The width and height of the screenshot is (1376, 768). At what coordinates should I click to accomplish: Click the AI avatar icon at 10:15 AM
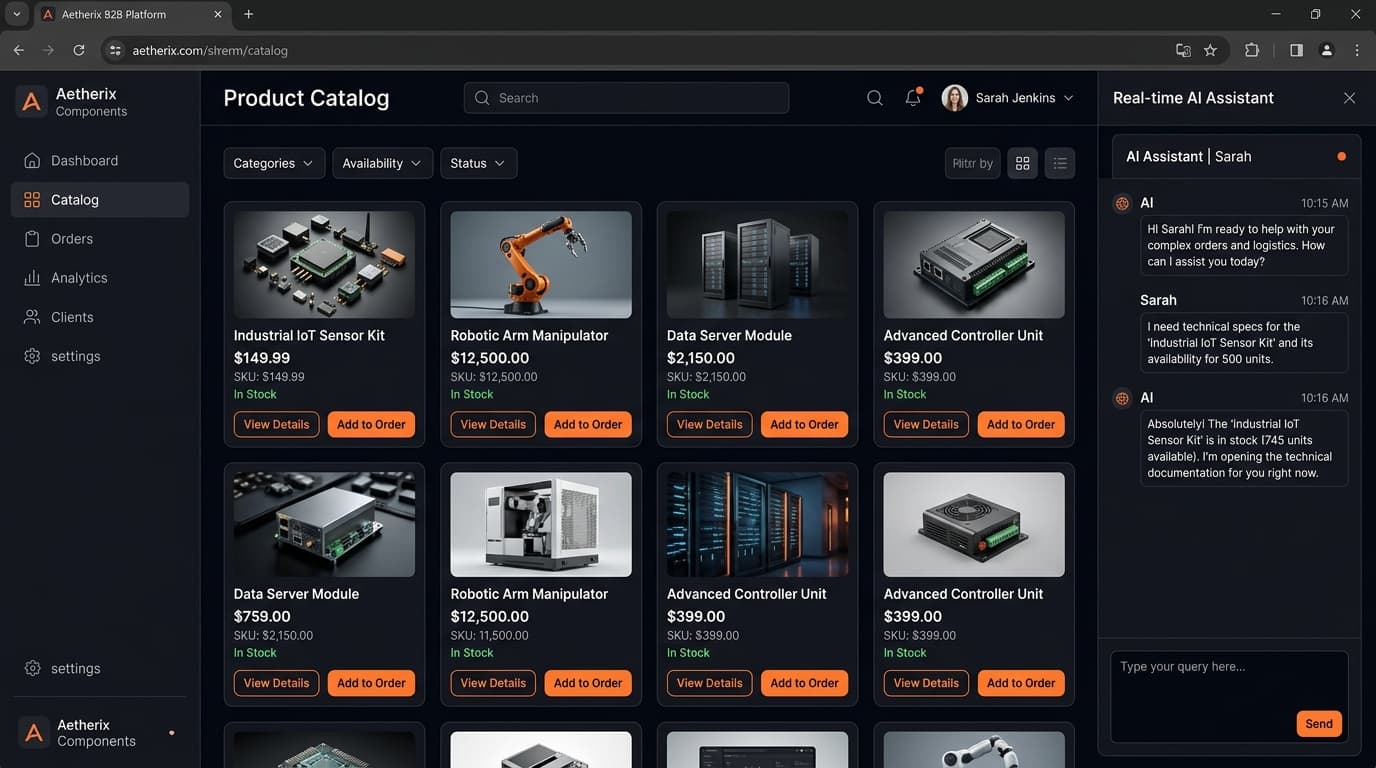[x=1122, y=203]
